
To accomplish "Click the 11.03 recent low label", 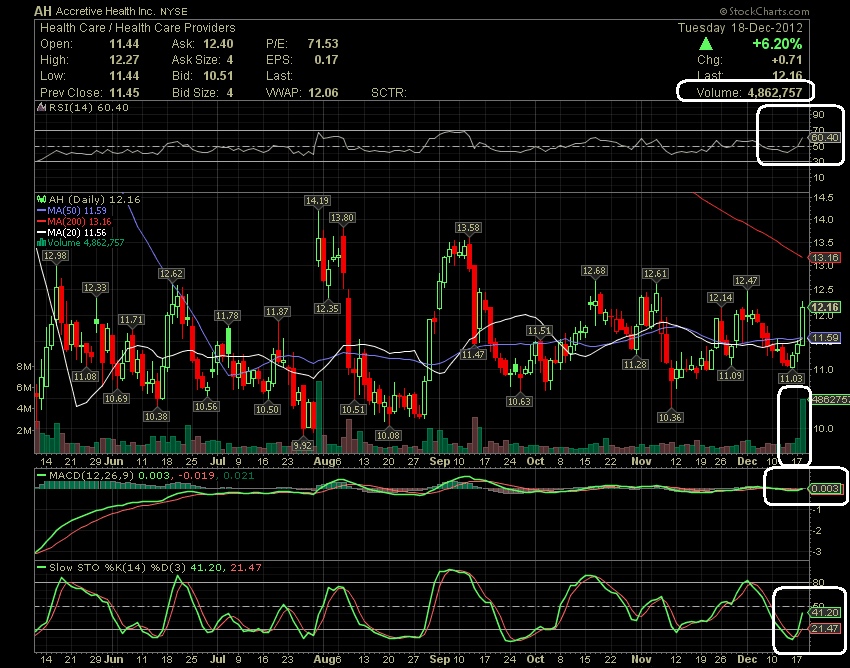I will point(791,378).
